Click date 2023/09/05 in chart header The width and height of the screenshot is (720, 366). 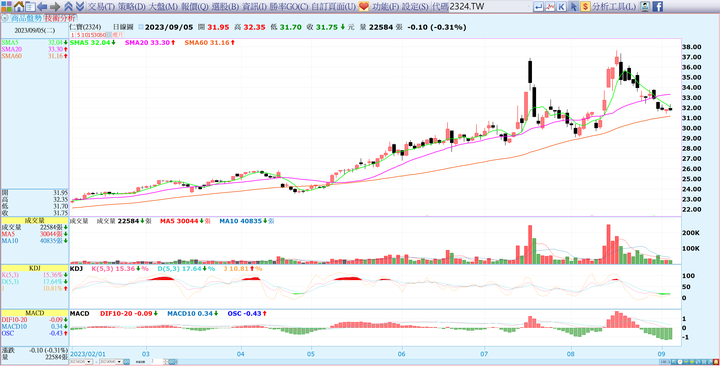click(169, 27)
